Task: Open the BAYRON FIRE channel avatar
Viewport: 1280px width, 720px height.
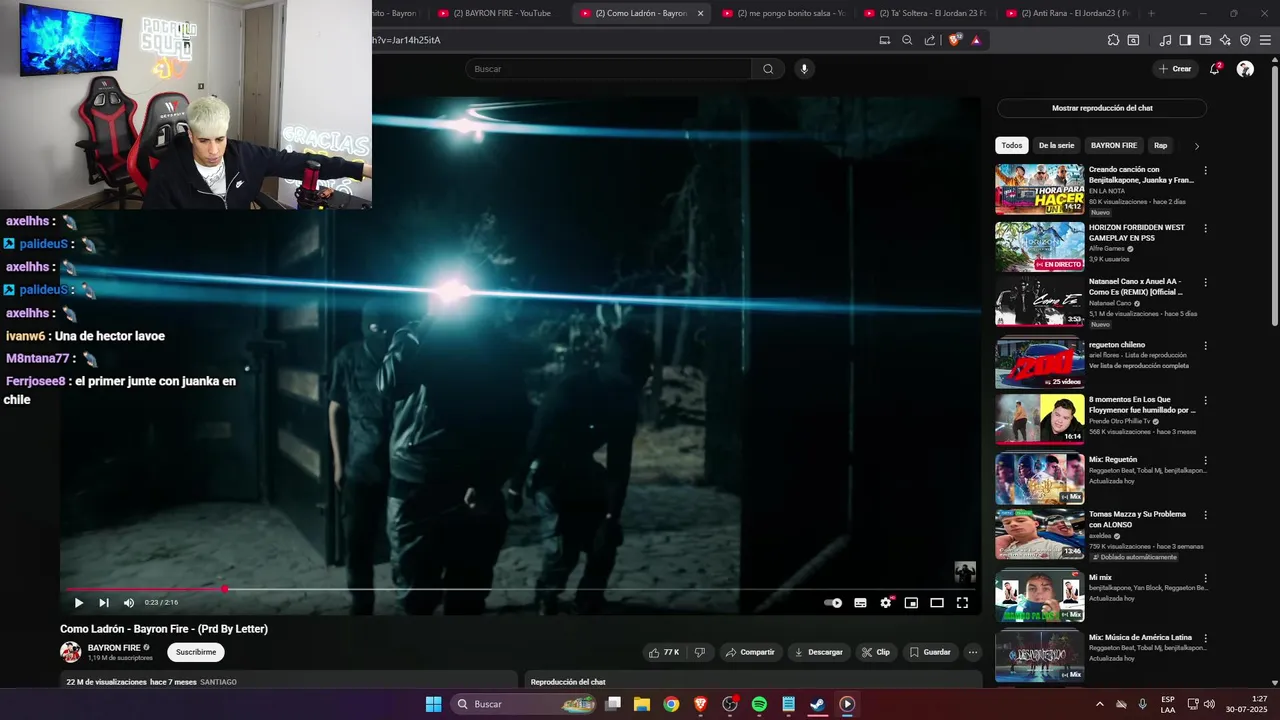Action: 71,652
